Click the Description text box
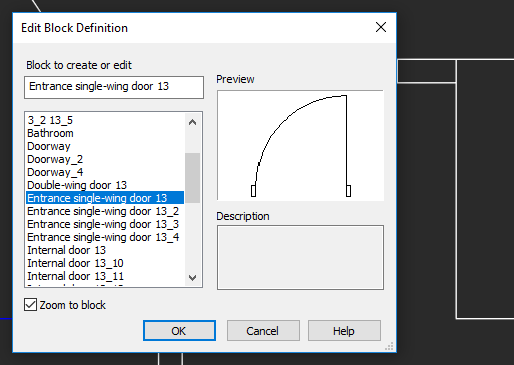 pos(300,257)
